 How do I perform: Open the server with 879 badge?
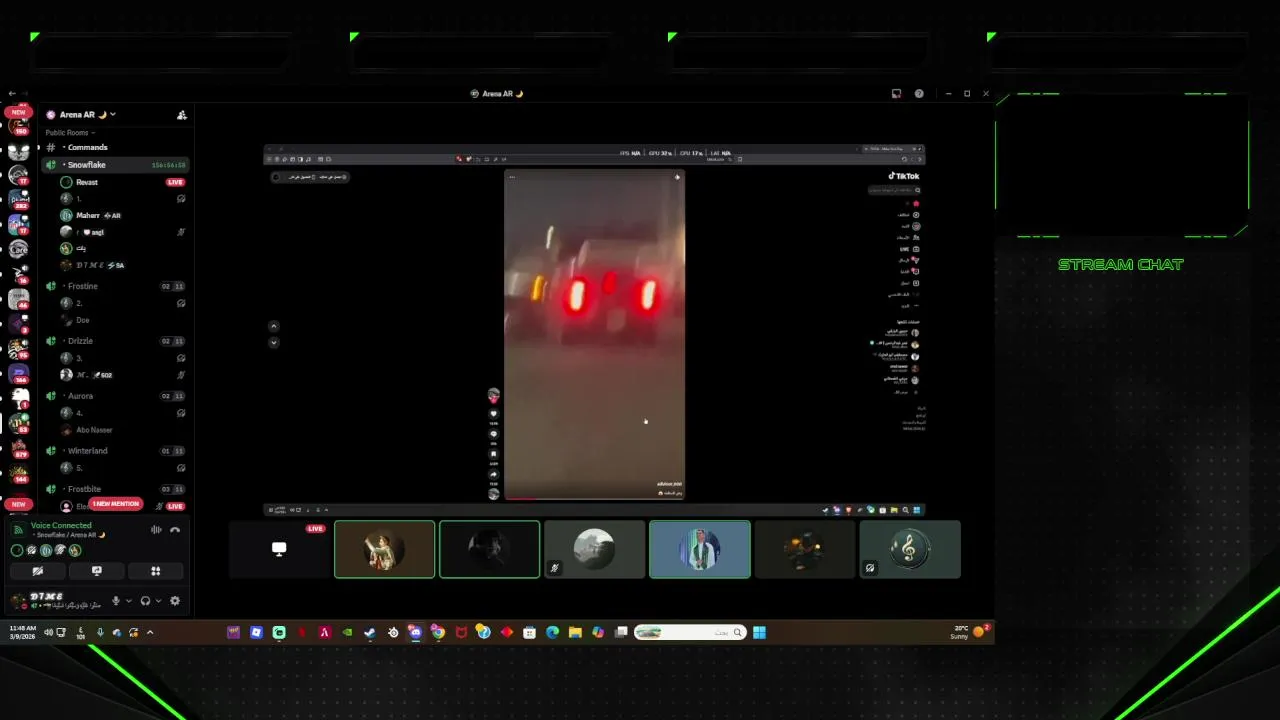point(19,447)
